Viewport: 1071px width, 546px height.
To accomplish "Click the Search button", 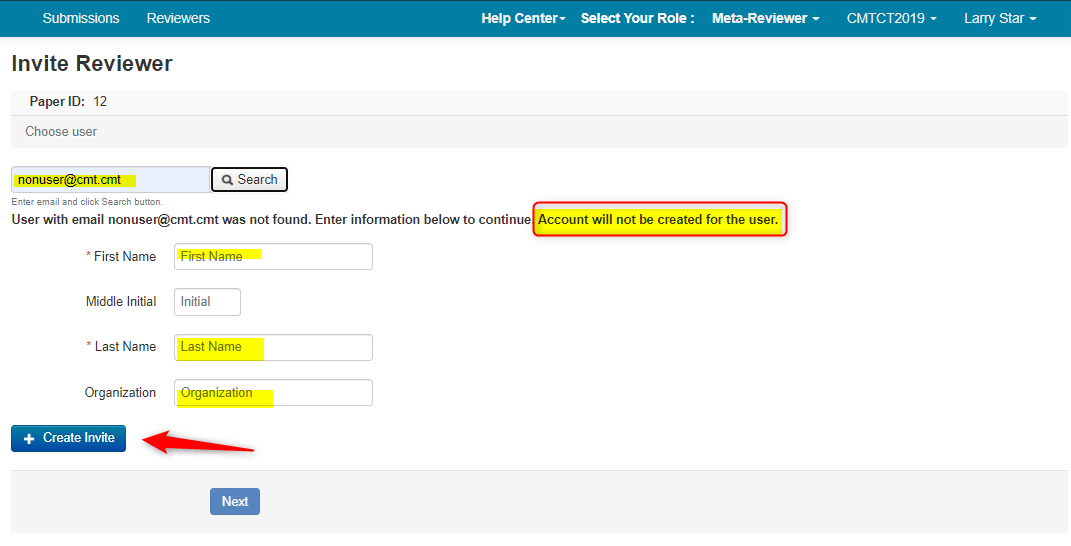I will tap(249, 180).
